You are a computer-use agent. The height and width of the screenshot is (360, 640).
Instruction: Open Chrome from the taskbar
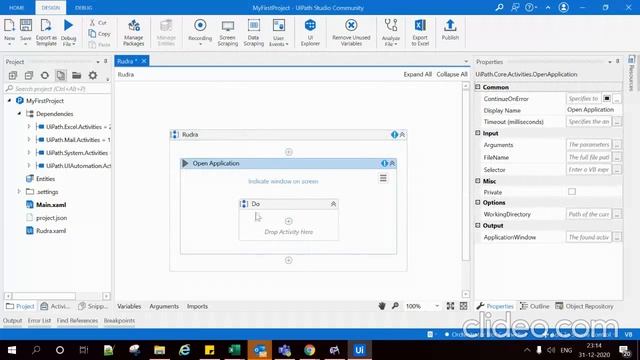pyautogui.click(x=309, y=350)
